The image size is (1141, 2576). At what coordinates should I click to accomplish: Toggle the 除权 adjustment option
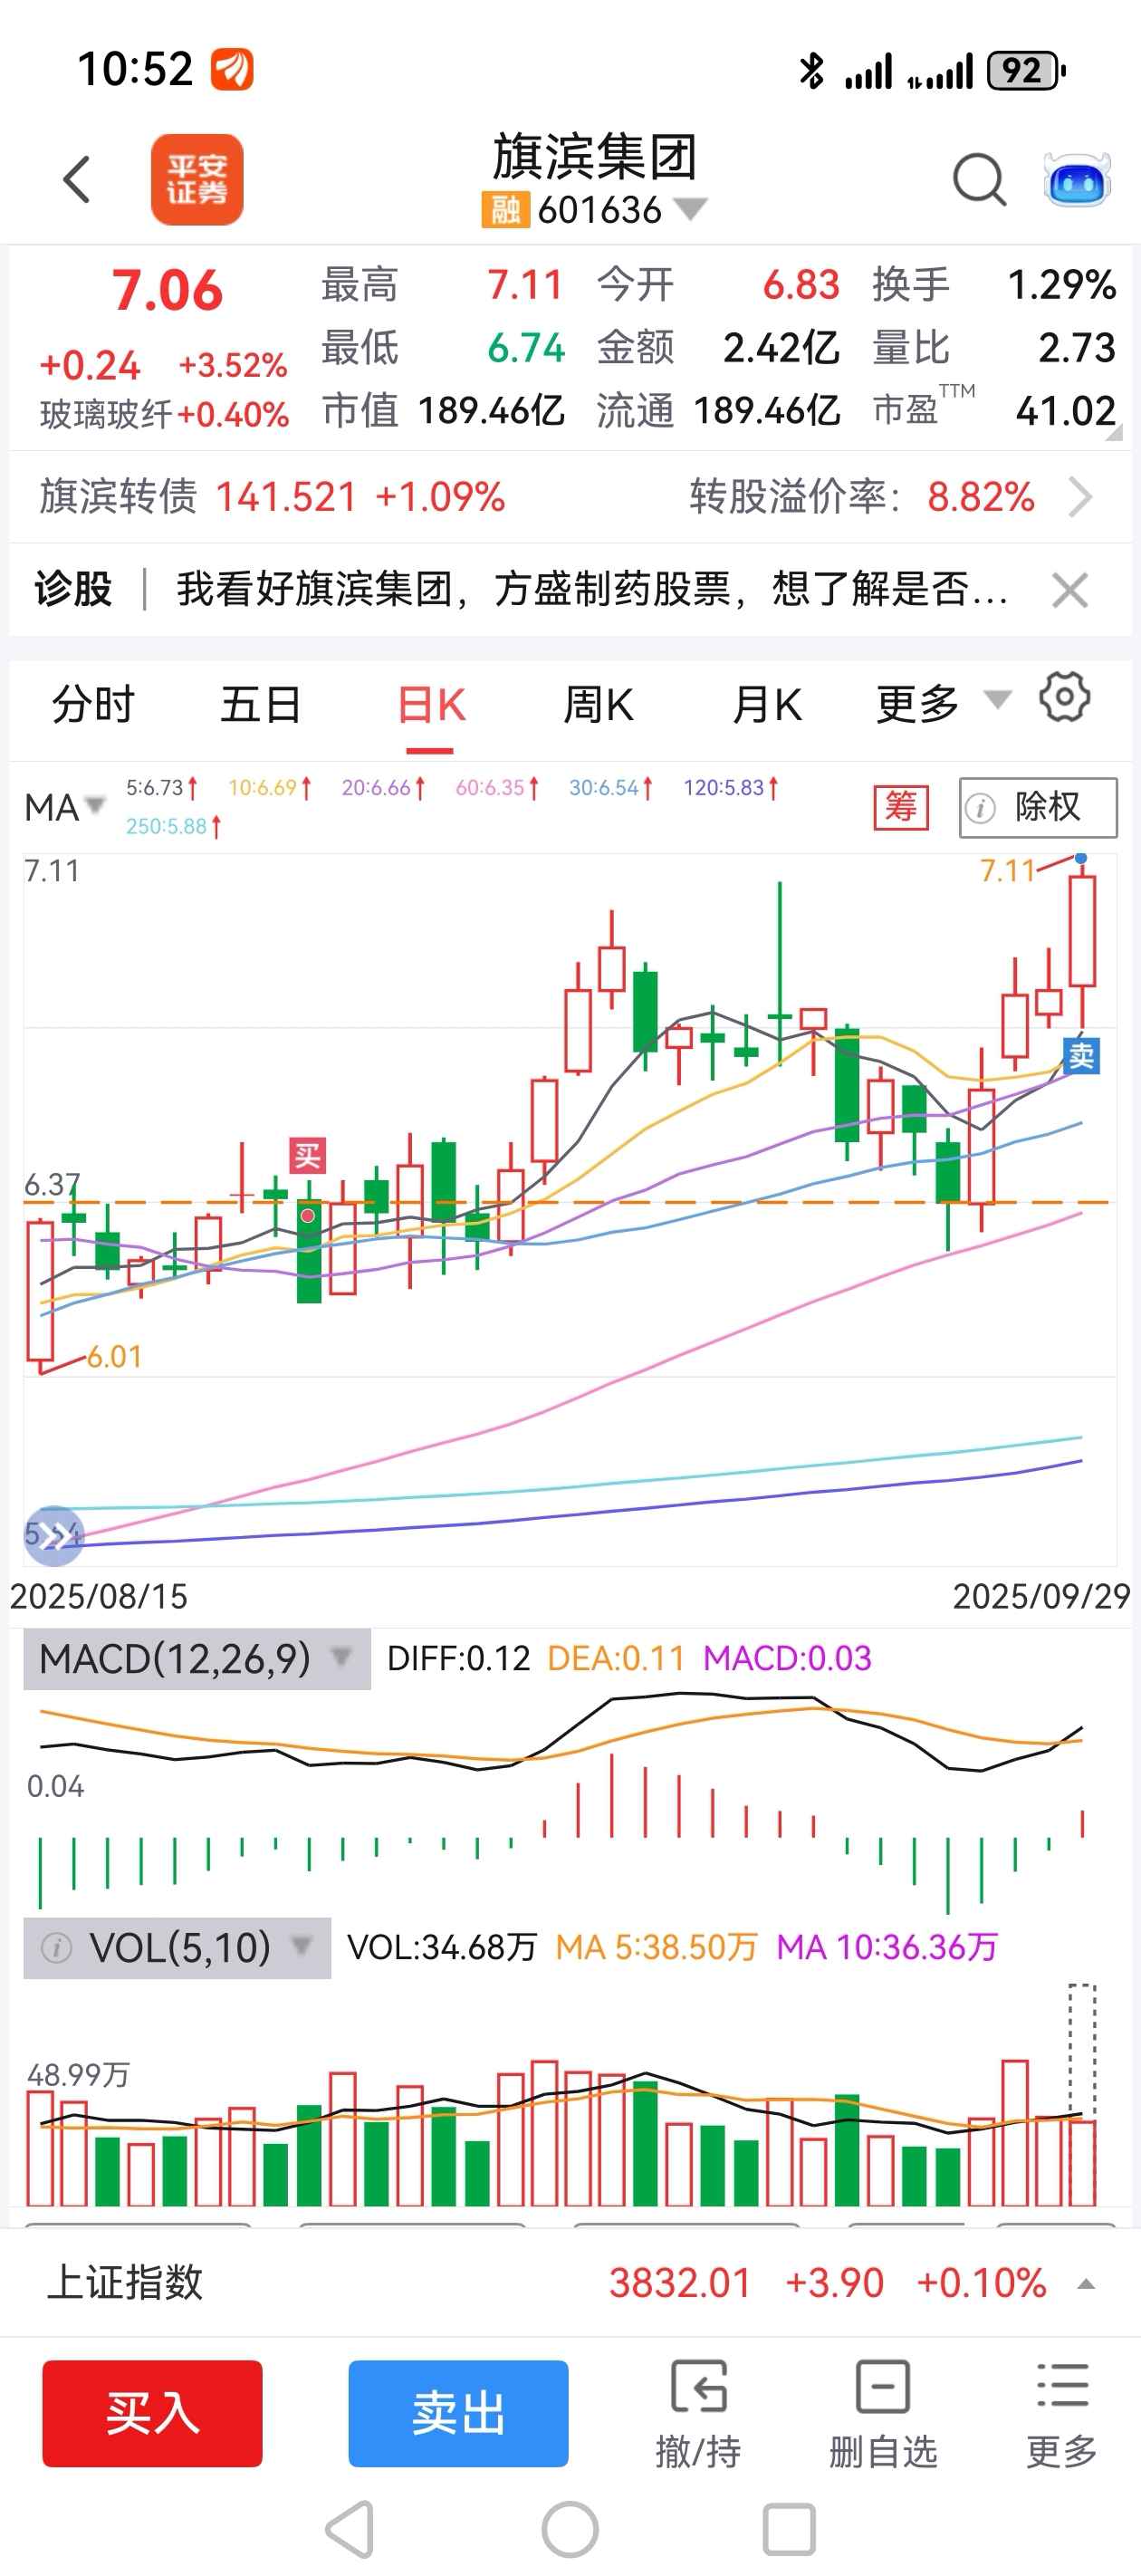(x=1038, y=808)
